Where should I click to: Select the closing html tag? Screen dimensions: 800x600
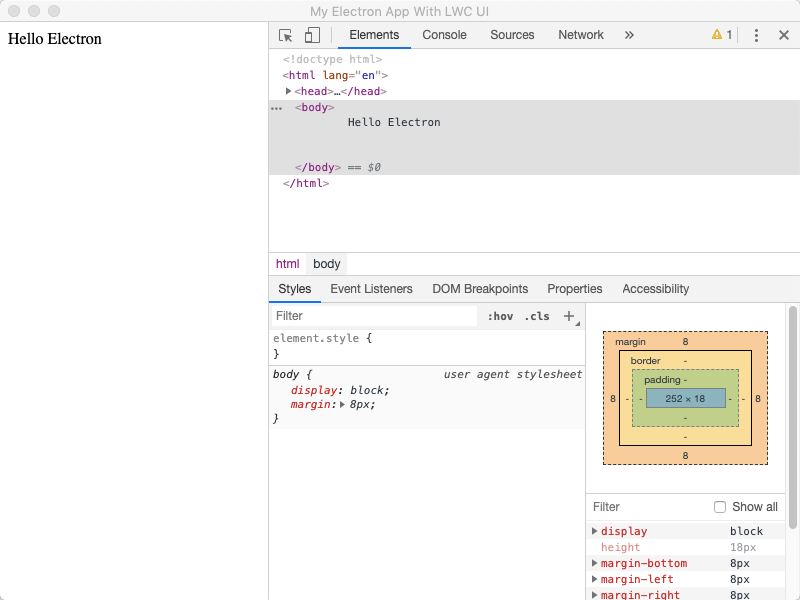(x=306, y=183)
